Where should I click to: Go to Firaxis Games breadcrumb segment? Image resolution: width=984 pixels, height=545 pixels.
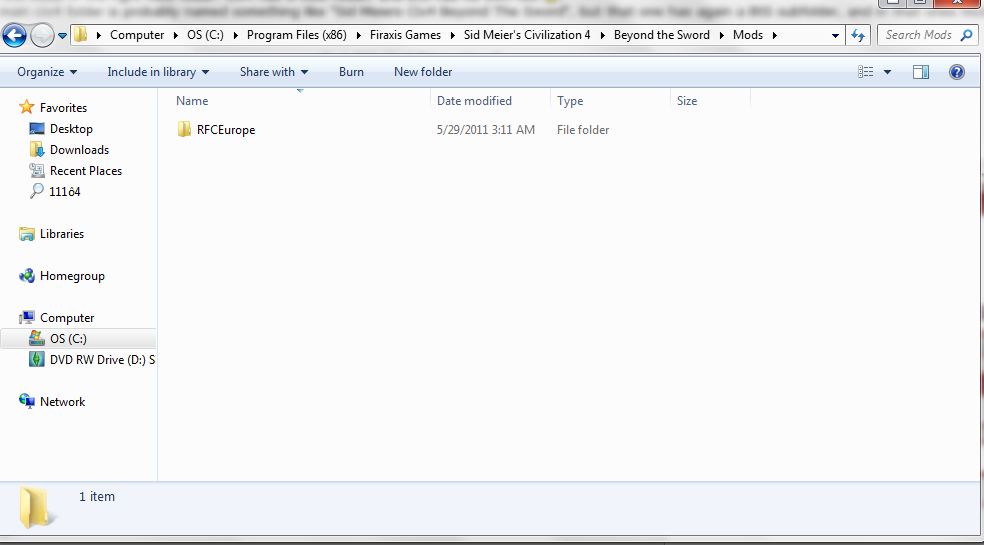tap(405, 35)
